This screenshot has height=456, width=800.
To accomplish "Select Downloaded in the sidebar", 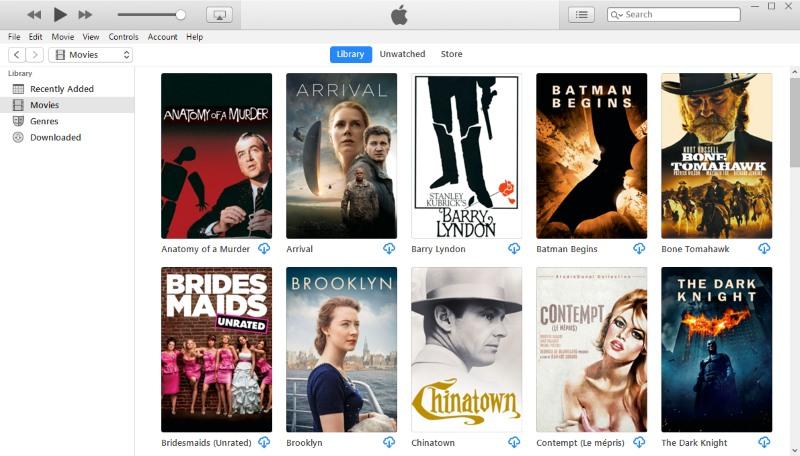I will (x=67, y=137).
